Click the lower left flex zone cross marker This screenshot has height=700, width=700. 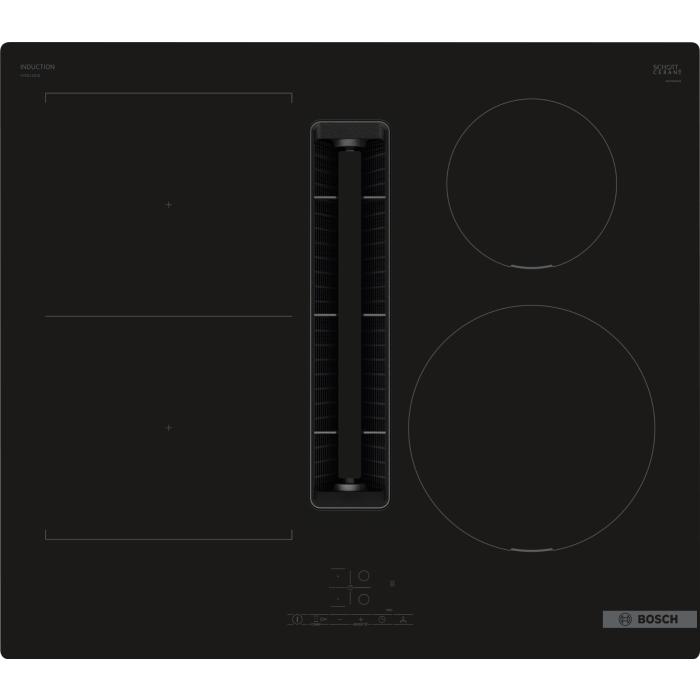point(168,427)
